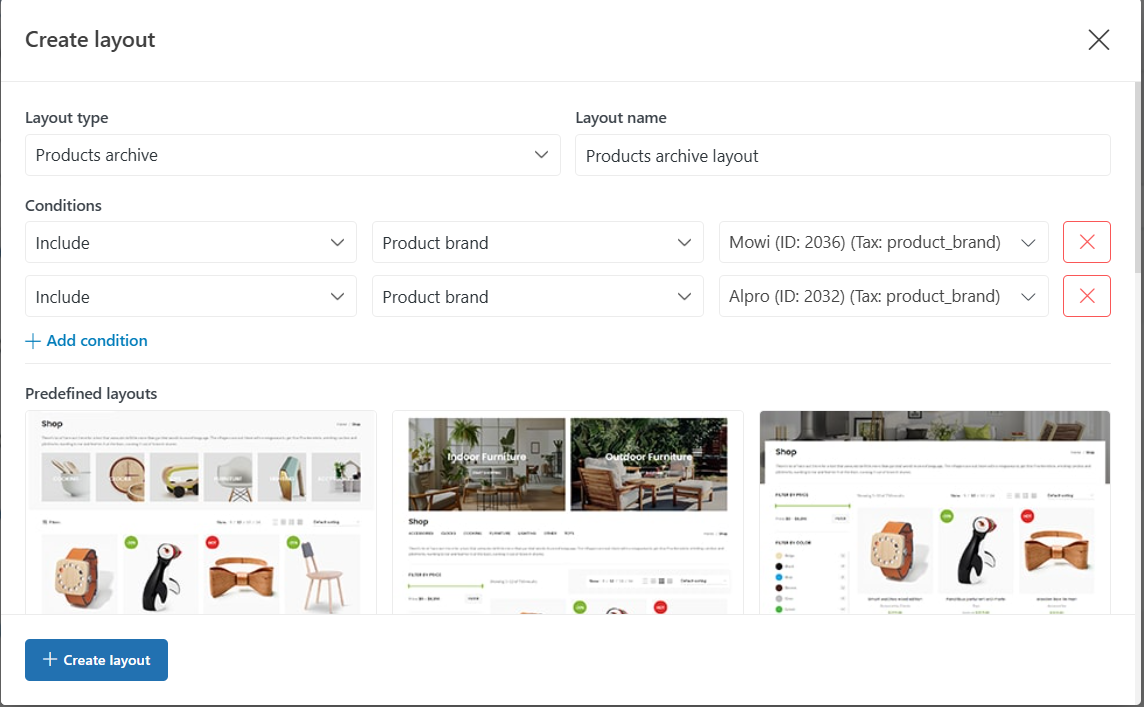Screen dimensions: 1144x707
Task: Open the Mowi brand value dropdown
Action: (x=884, y=242)
